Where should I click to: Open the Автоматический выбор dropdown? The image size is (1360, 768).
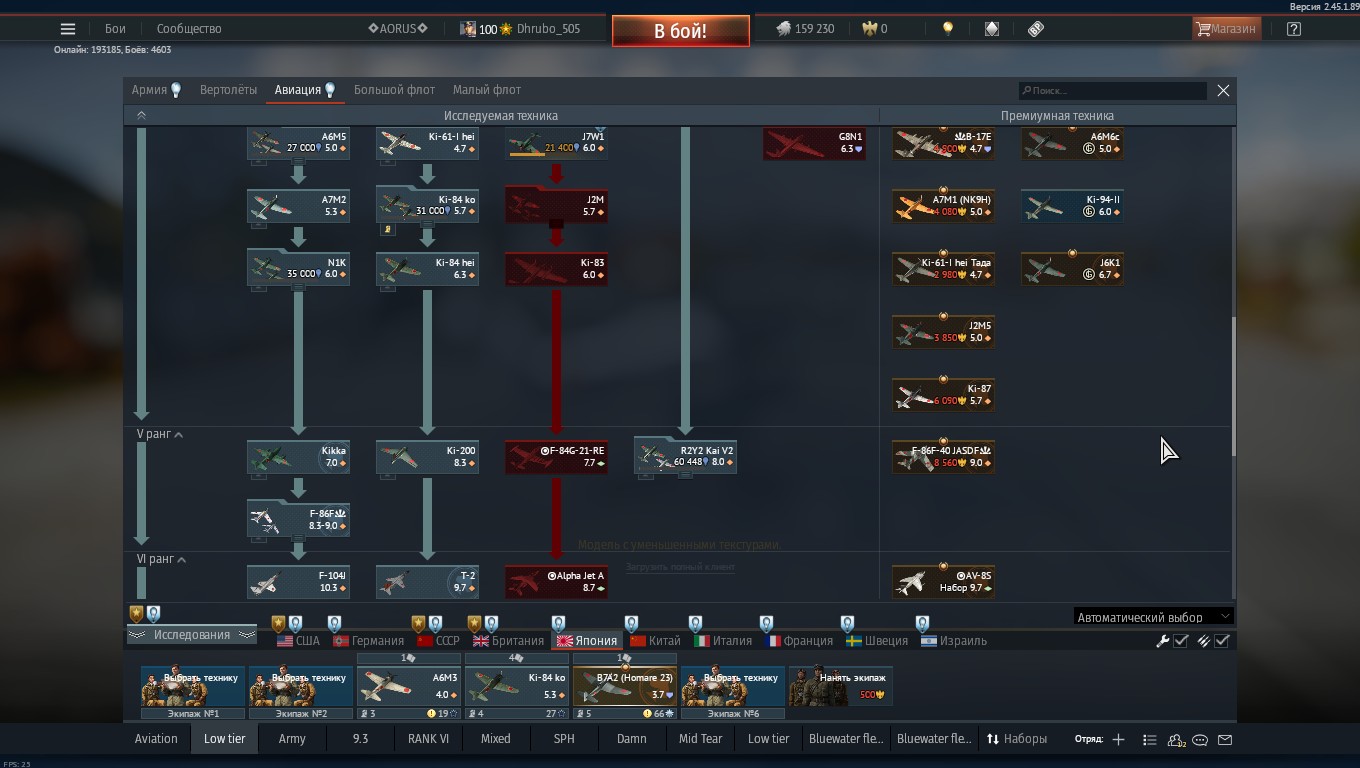(x=1153, y=617)
